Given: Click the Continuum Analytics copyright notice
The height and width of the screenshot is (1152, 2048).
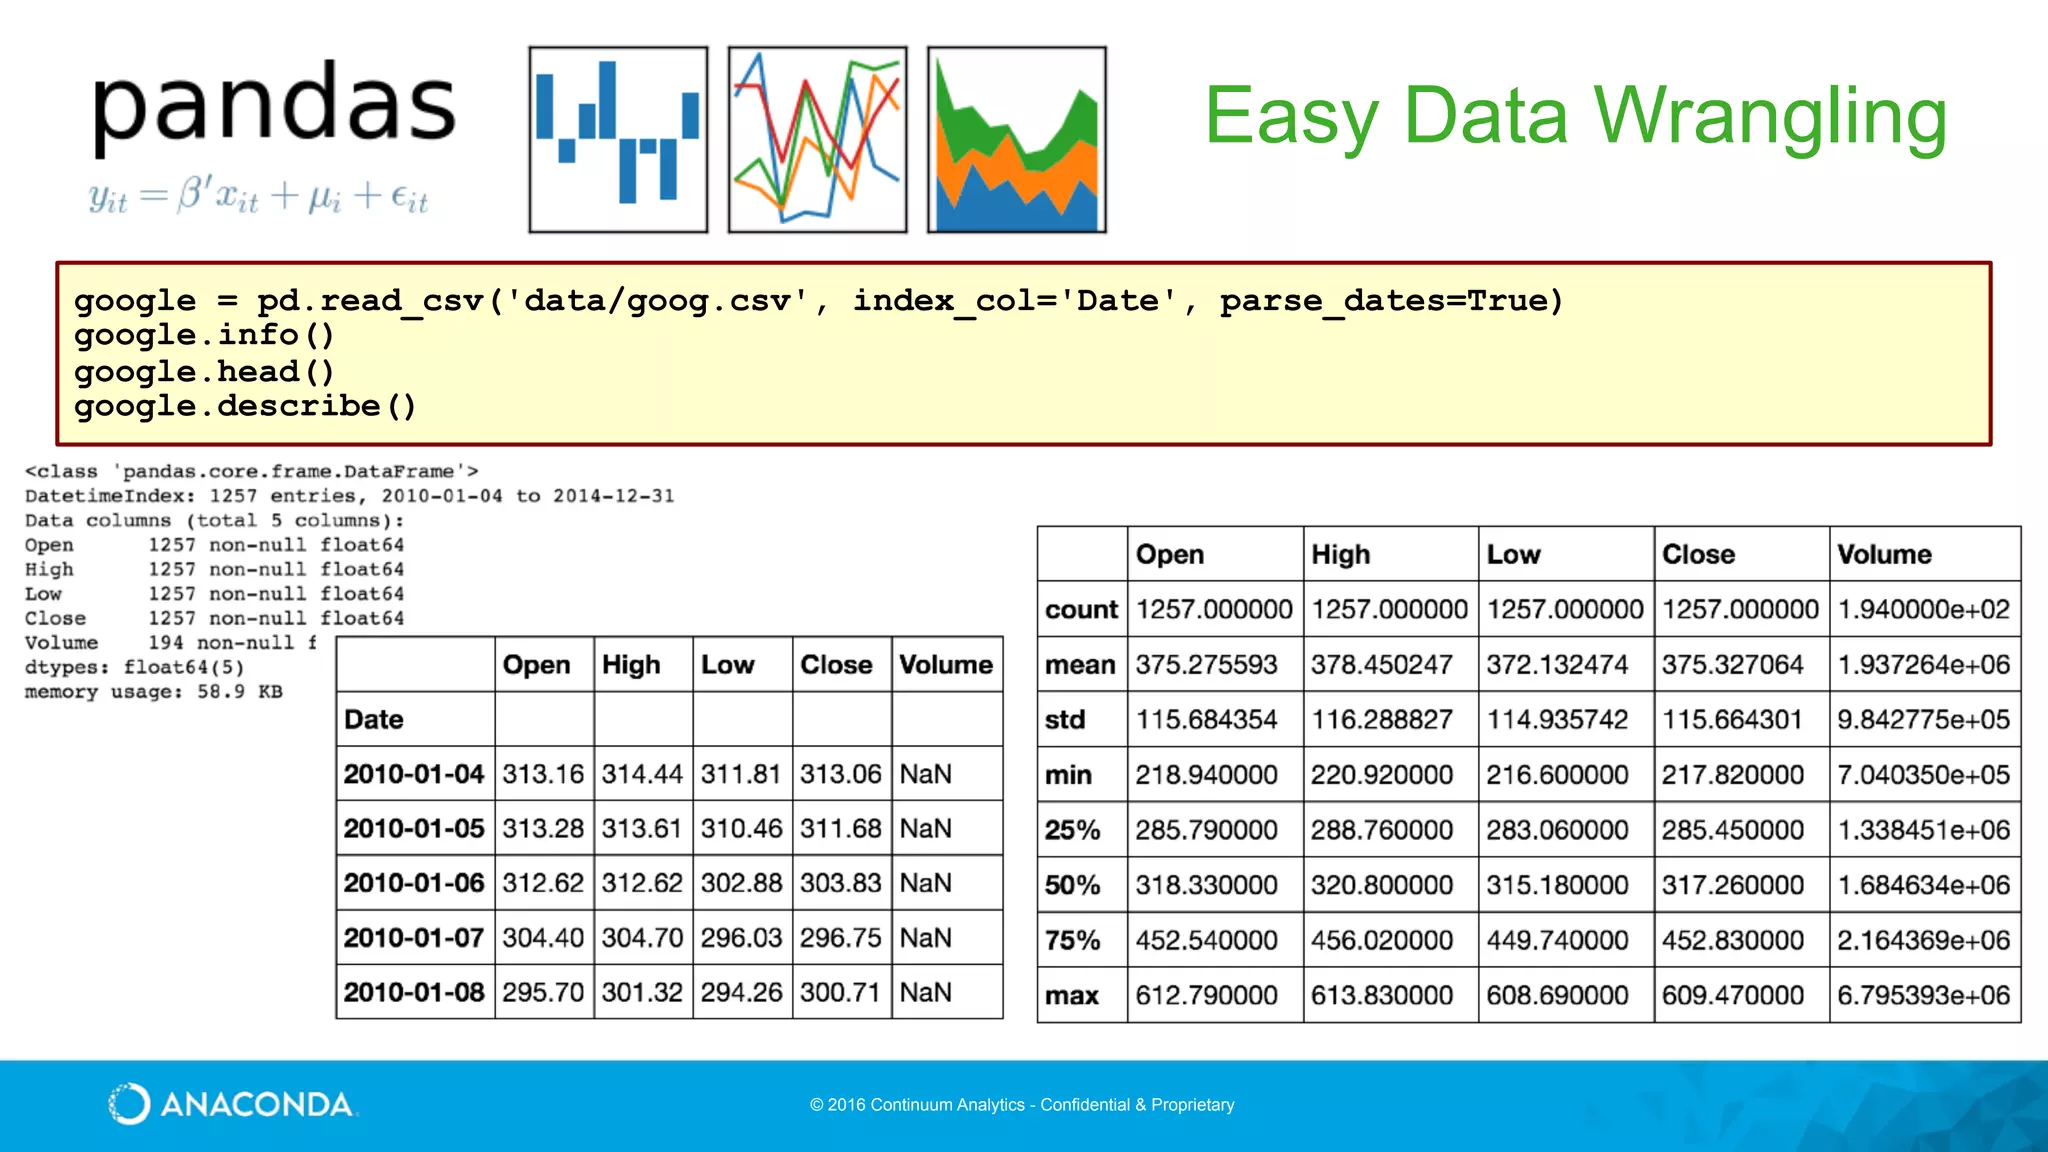Looking at the screenshot, I should [x=1022, y=1105].
